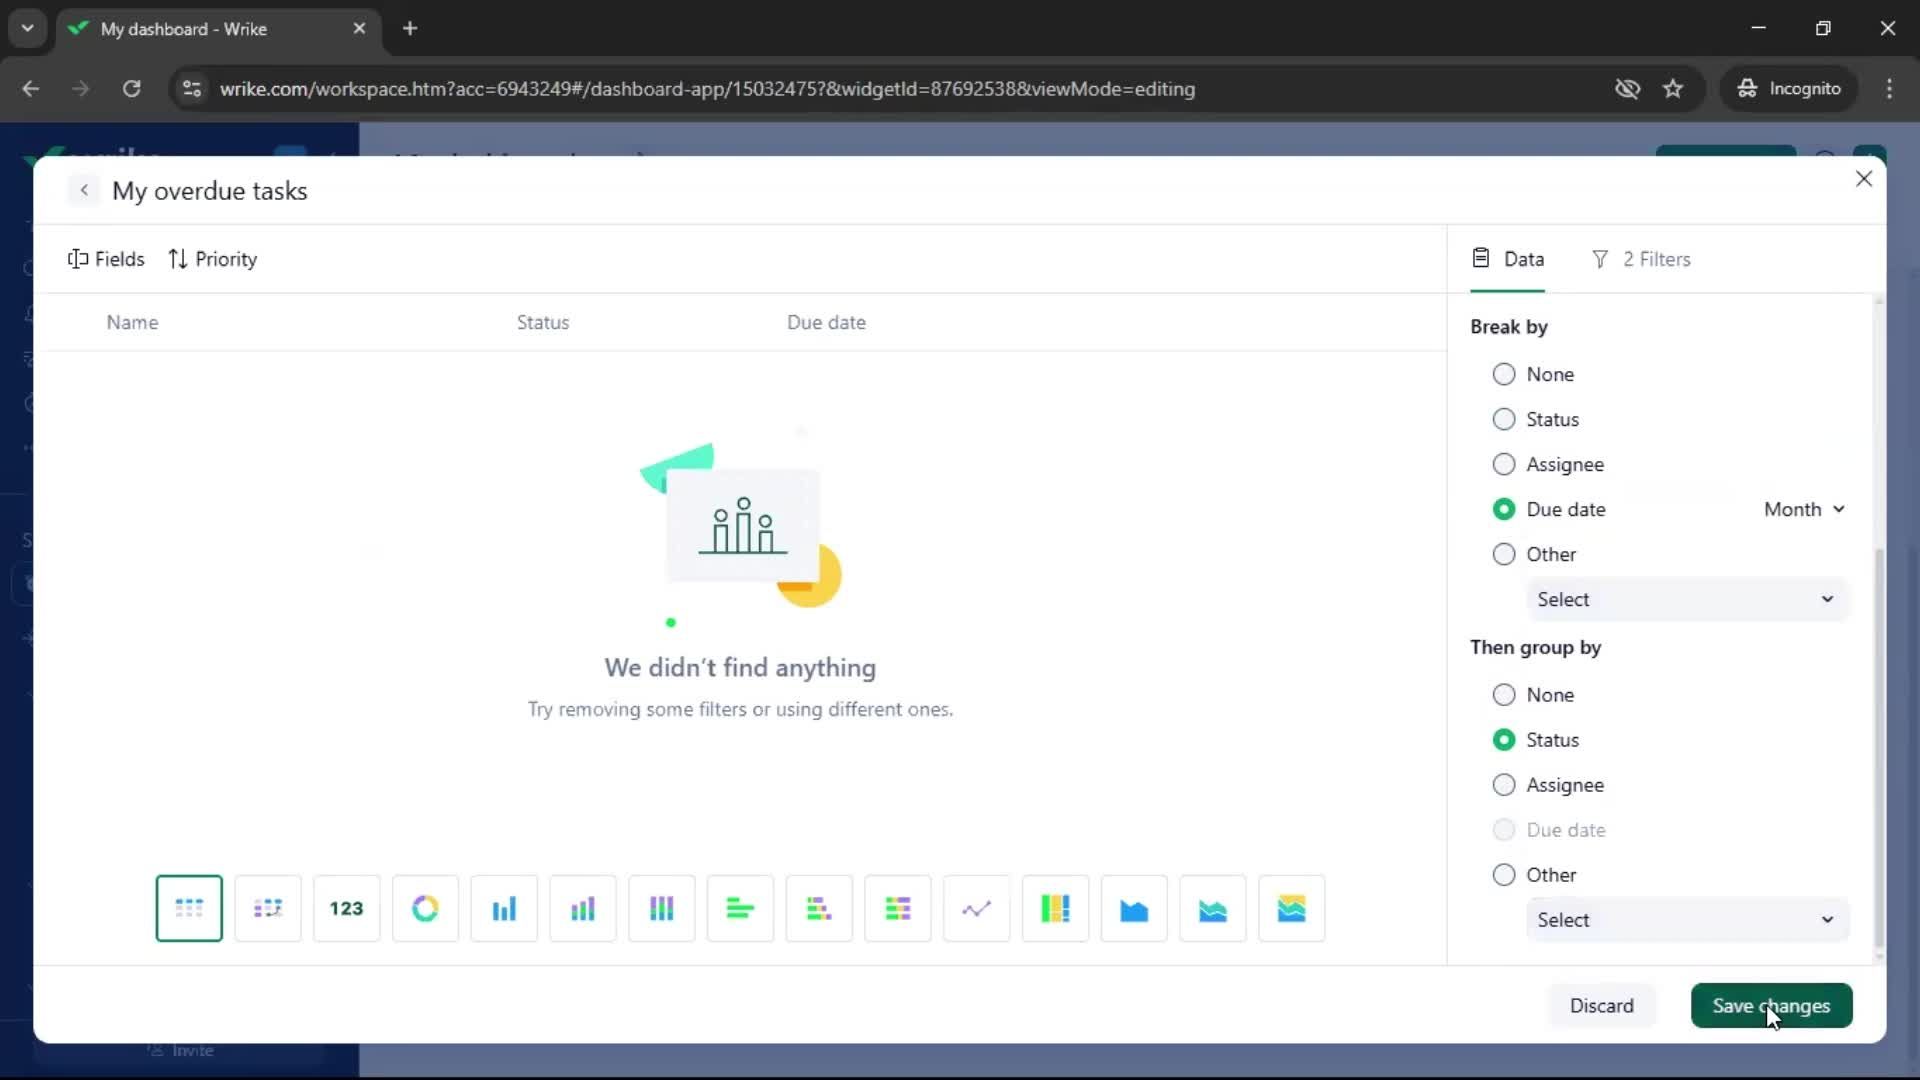Screen dimensions: 1920x1080
Task: Click the third-party cookies blocked eye icon
Action: pyautogui.click(x=1627, y=89)
